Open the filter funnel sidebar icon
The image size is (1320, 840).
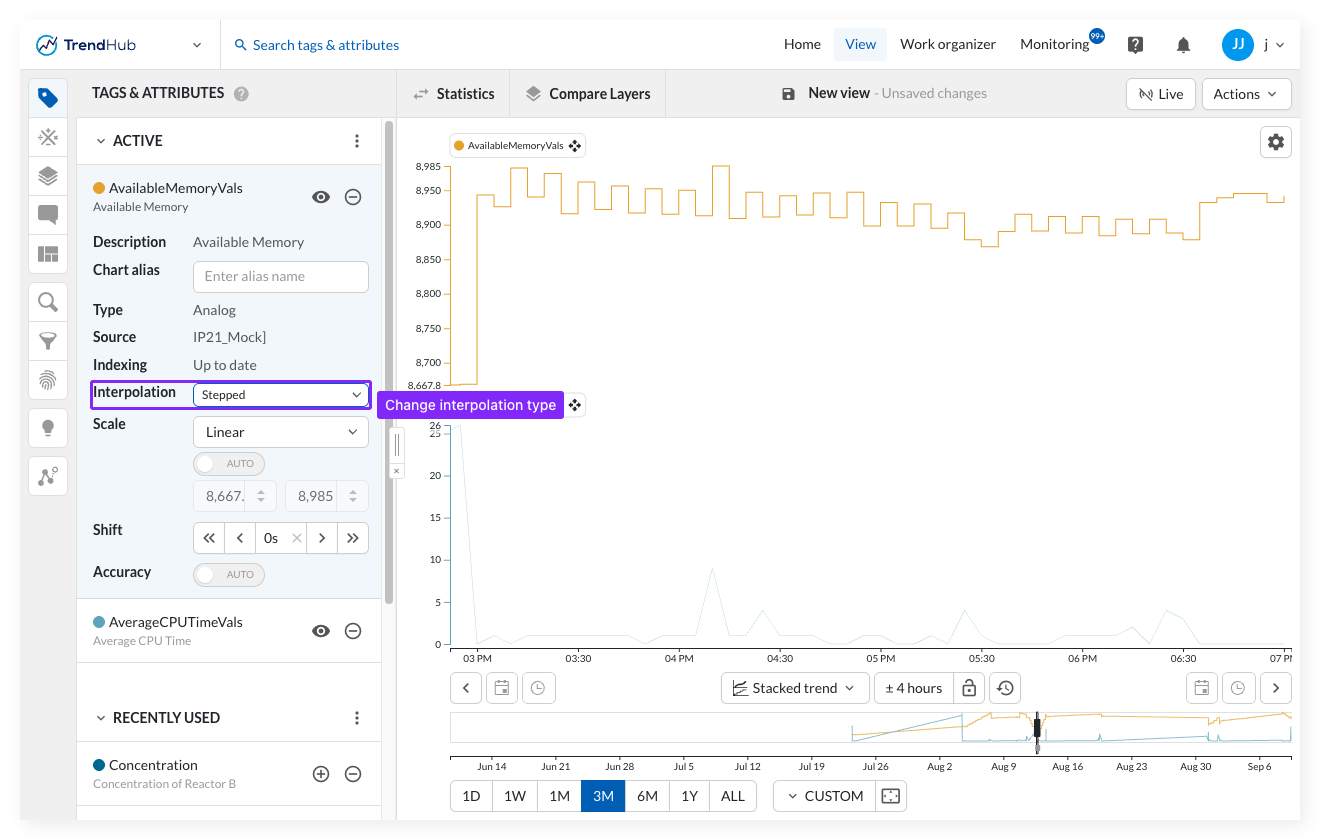point(47,341)
